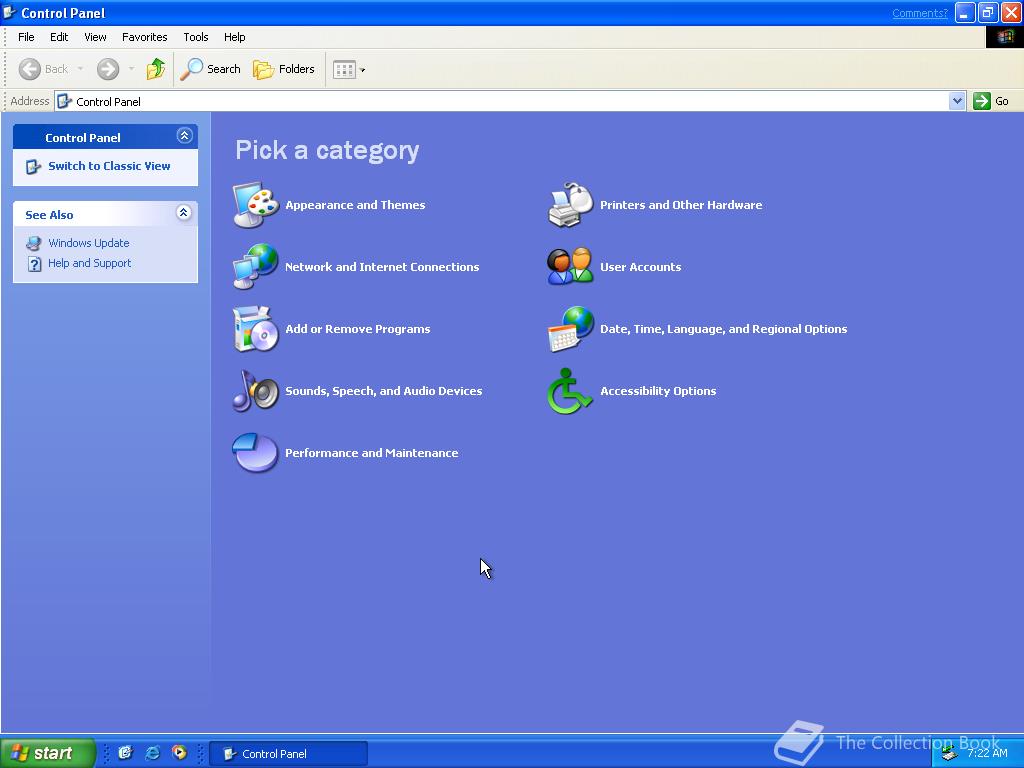Click the Date, Time, Language calendar icon
The width and height of the screenshot is (1024, 768).
pyautogui.click(x=570, y=328)
